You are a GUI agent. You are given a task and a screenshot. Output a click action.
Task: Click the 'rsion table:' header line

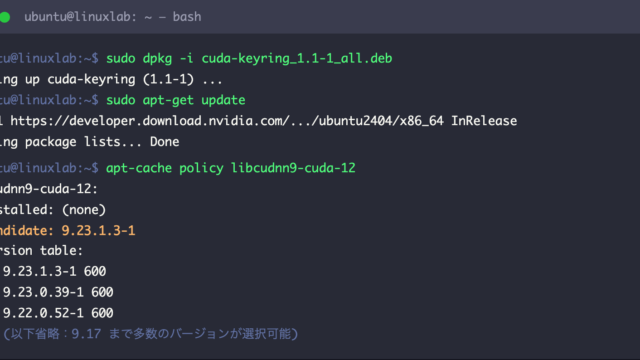[x=41, y=251]
